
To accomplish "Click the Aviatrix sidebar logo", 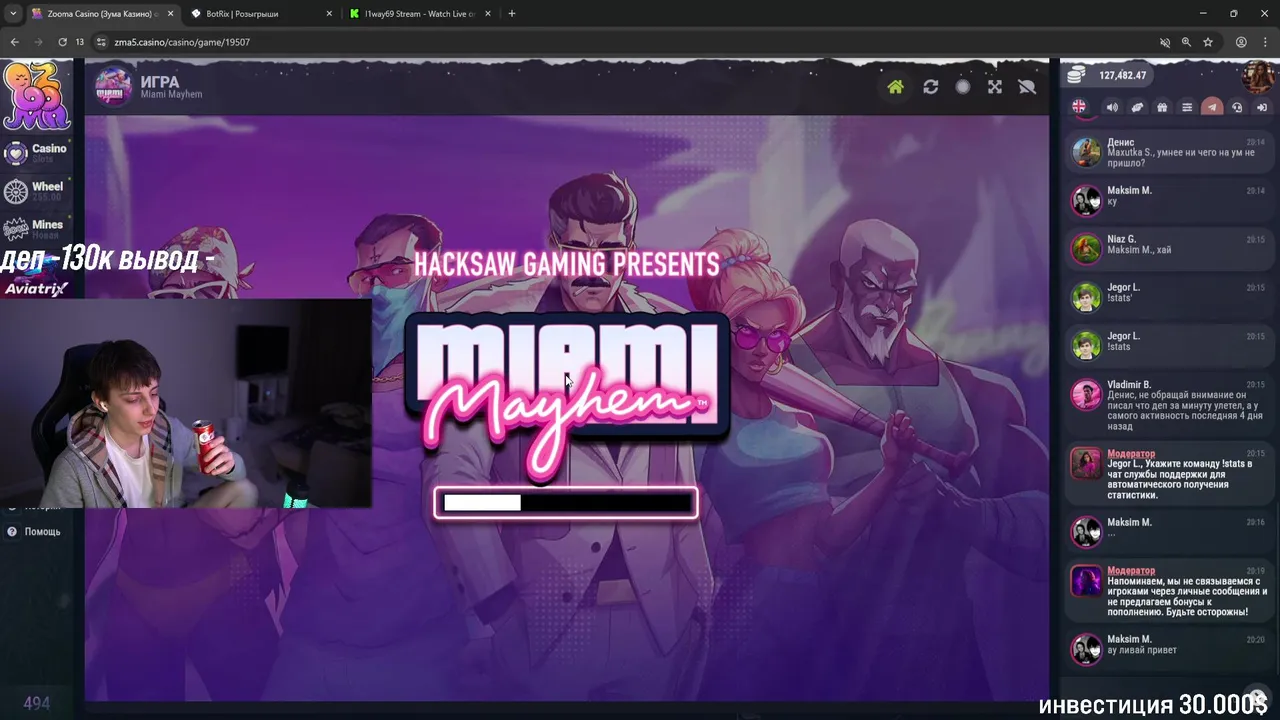I will (36, 288).
